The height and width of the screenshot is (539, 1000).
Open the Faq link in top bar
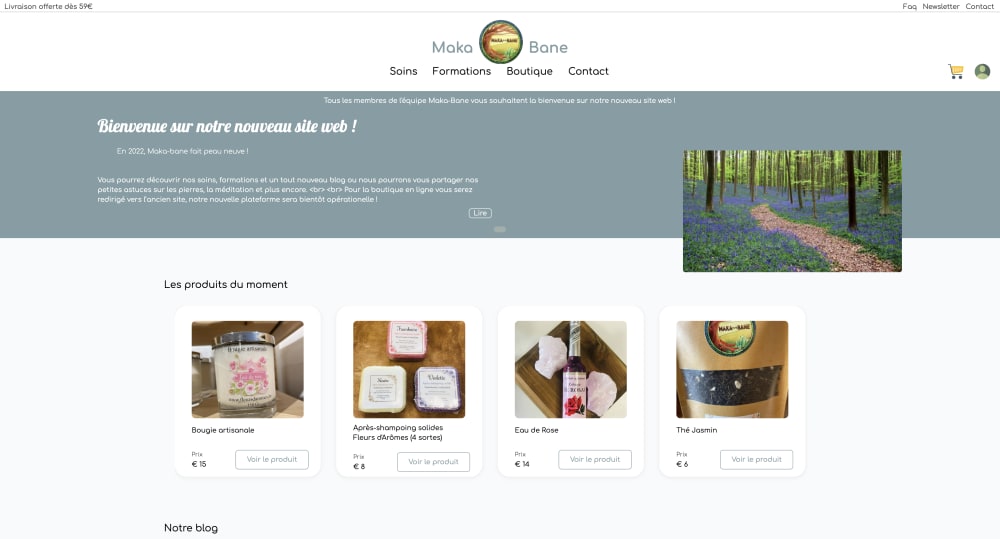(909, 6)
